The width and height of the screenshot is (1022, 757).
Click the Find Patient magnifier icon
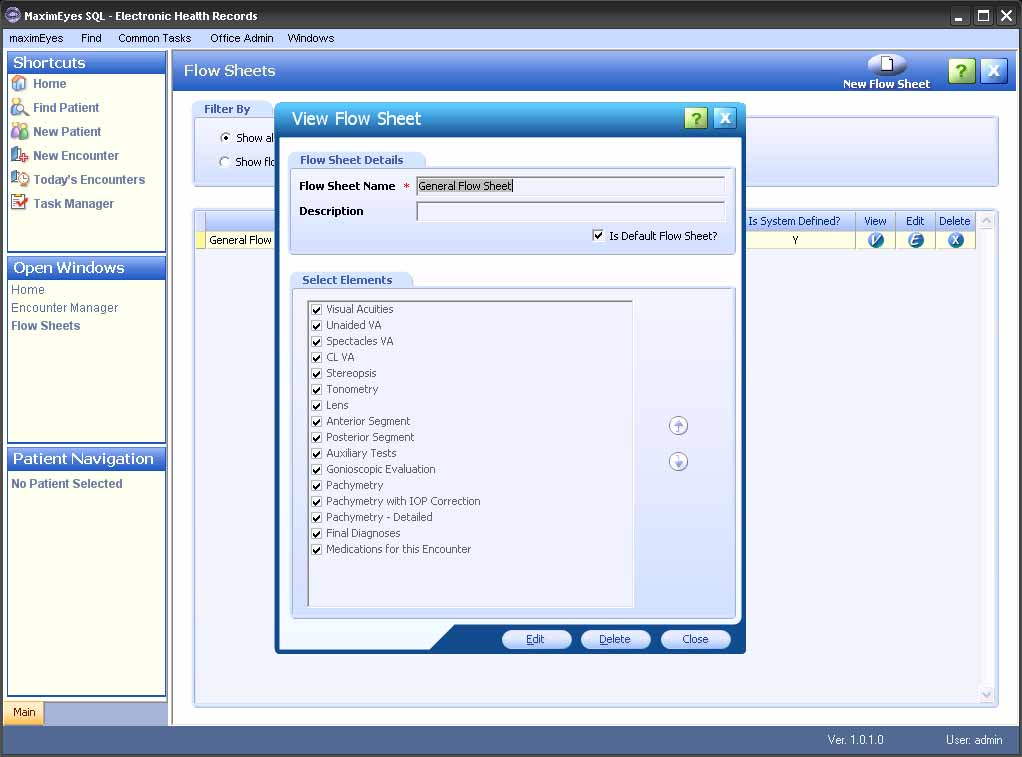tap(19, 108)
